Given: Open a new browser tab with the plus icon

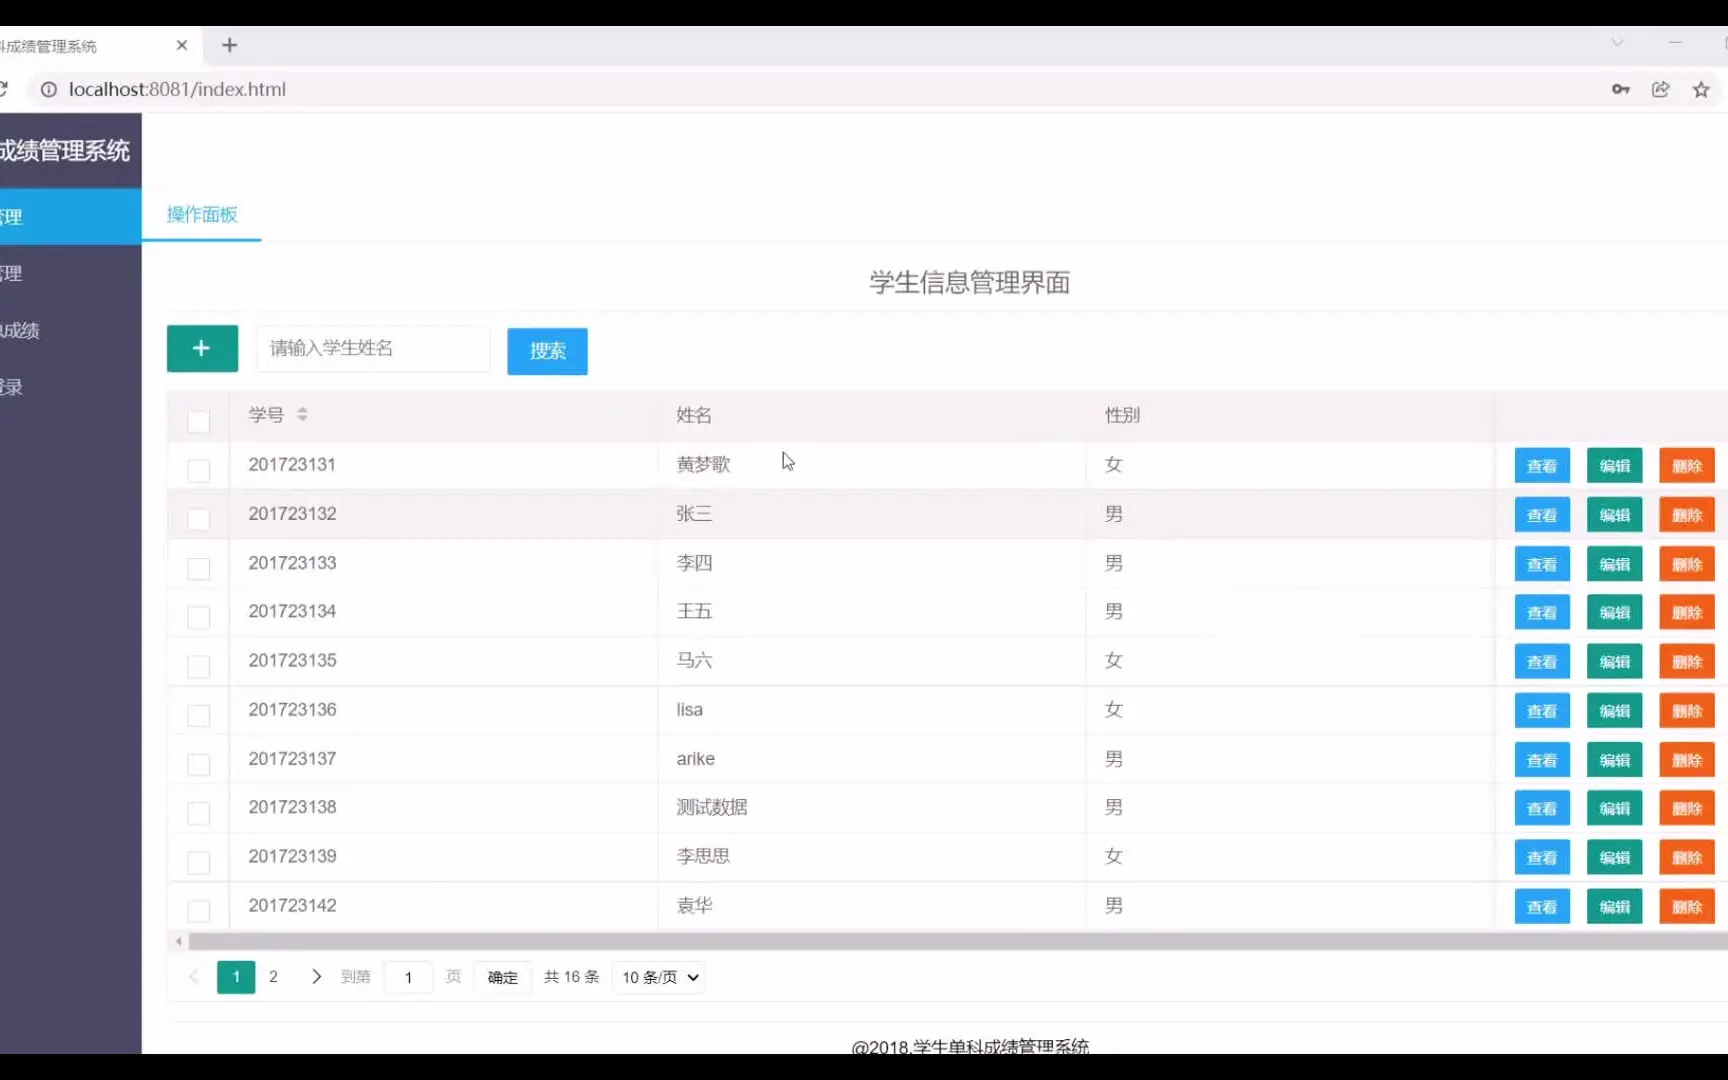Looking at the screenshot, I should point(231,45).
